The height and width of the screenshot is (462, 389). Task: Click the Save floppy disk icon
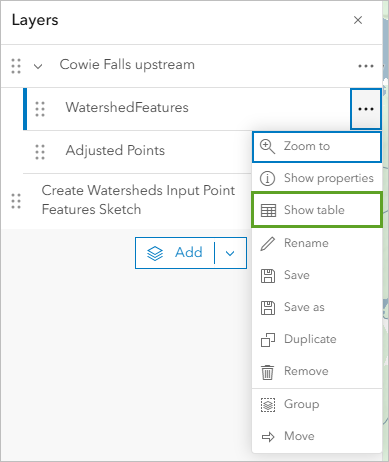(268, 276)
